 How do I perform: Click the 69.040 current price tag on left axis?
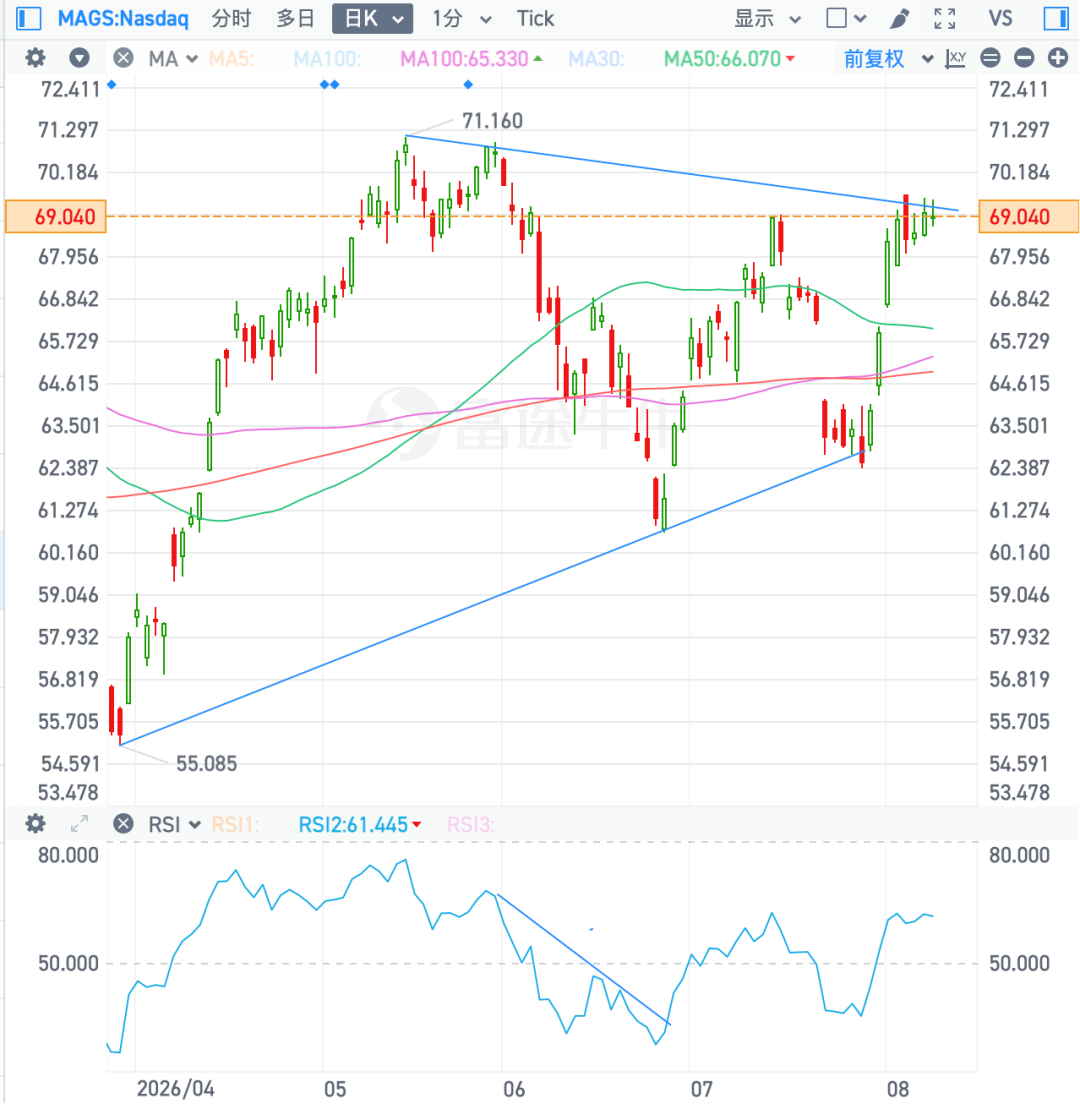coord(56,217)
